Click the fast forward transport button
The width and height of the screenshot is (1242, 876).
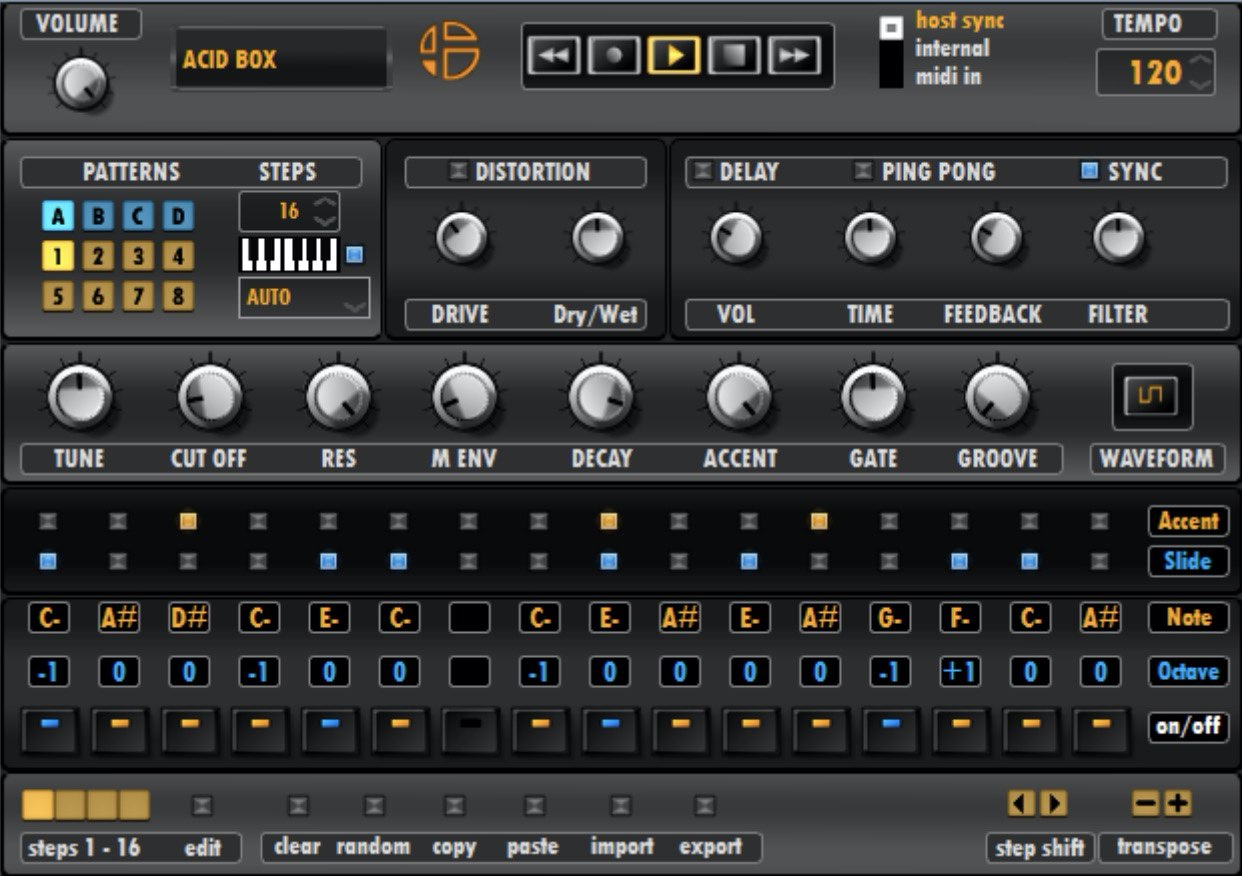[794, 56]
